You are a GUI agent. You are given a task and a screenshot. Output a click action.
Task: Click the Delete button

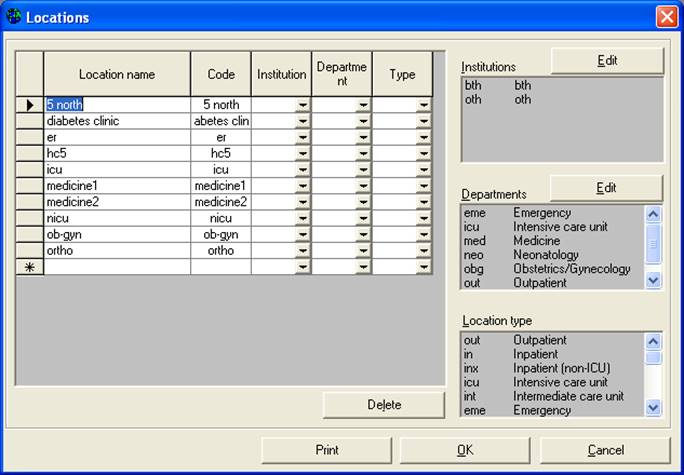pos(384,405)
